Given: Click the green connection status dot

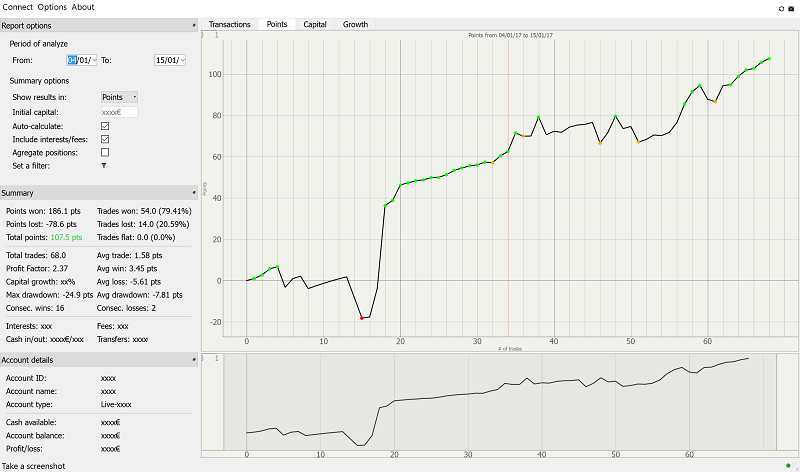Looking at the screenshot, I should pyautogui.click(x=788, y=465).
